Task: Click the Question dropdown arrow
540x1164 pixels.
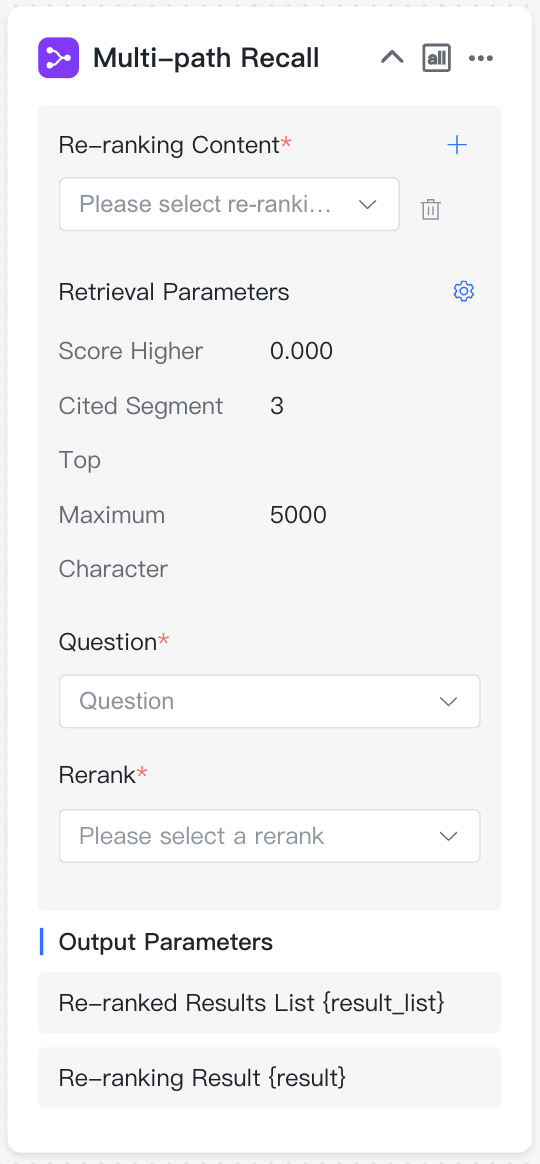Action: [449, 702]
